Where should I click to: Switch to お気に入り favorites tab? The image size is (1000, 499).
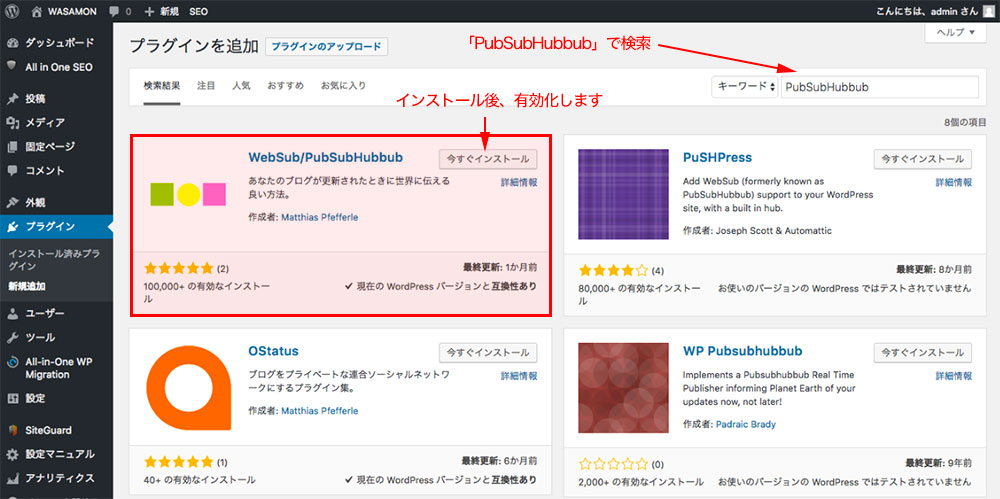click(343, 86)
